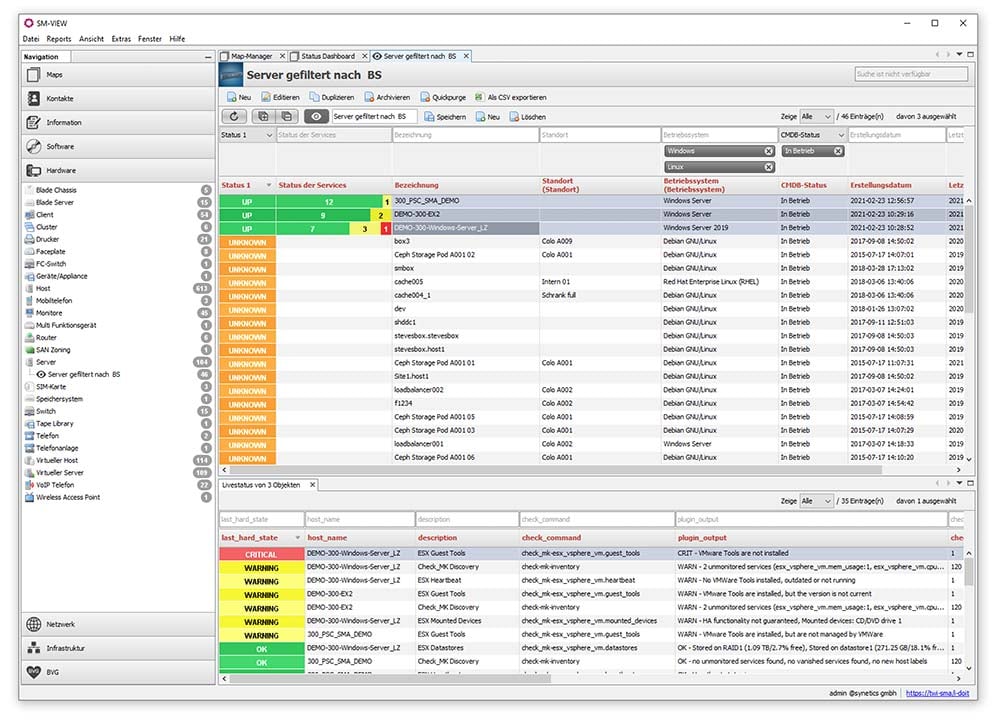The height and width of the screenshot is (722, 1000).
Task: Sort by last_hard_state column arrow
Action: pos(297,538)
